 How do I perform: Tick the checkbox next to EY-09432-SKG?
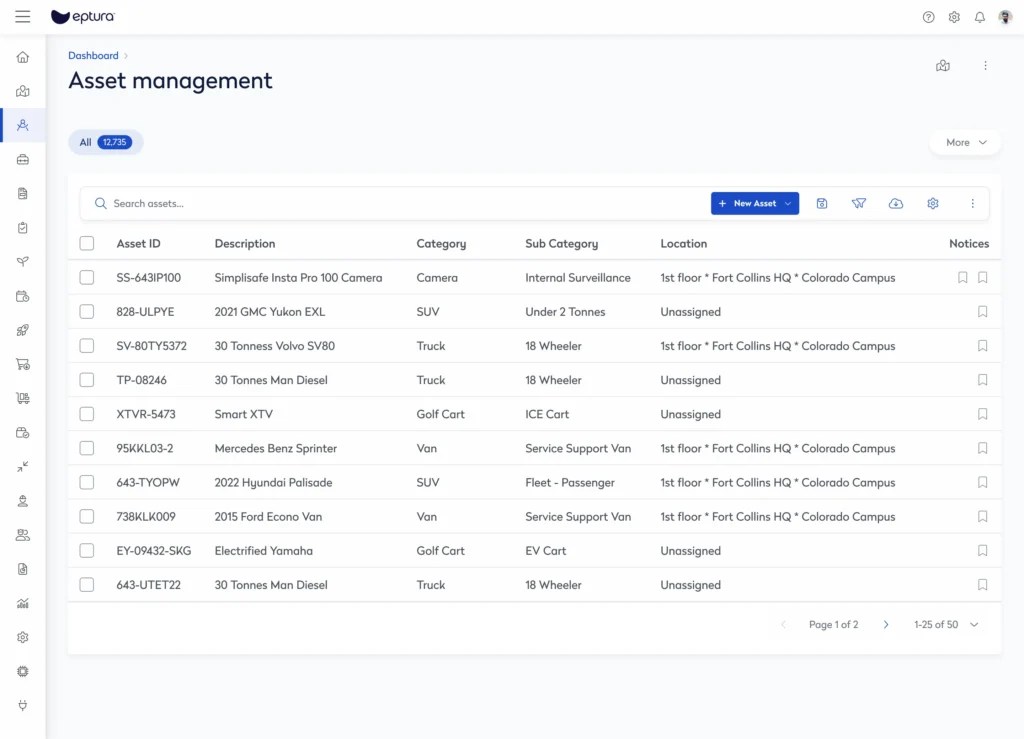click(87, 550)
